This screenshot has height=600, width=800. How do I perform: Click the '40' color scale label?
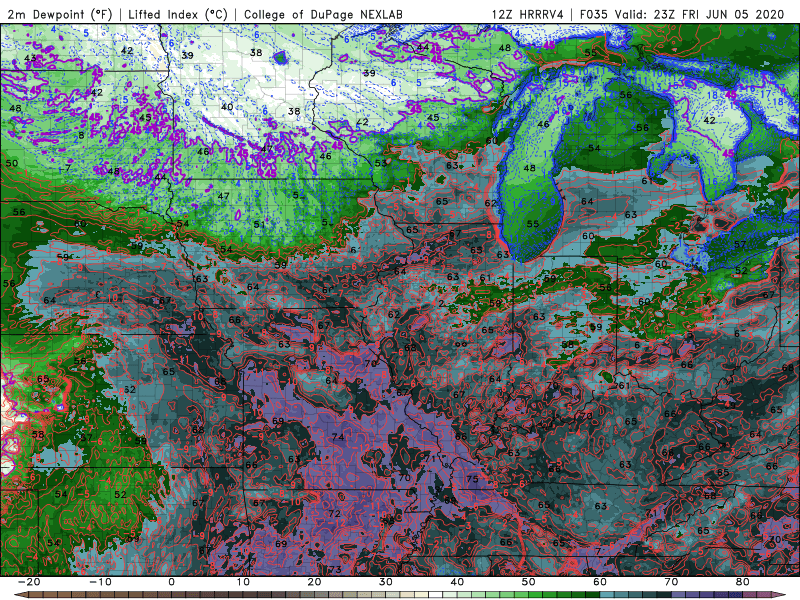(457, 582)
